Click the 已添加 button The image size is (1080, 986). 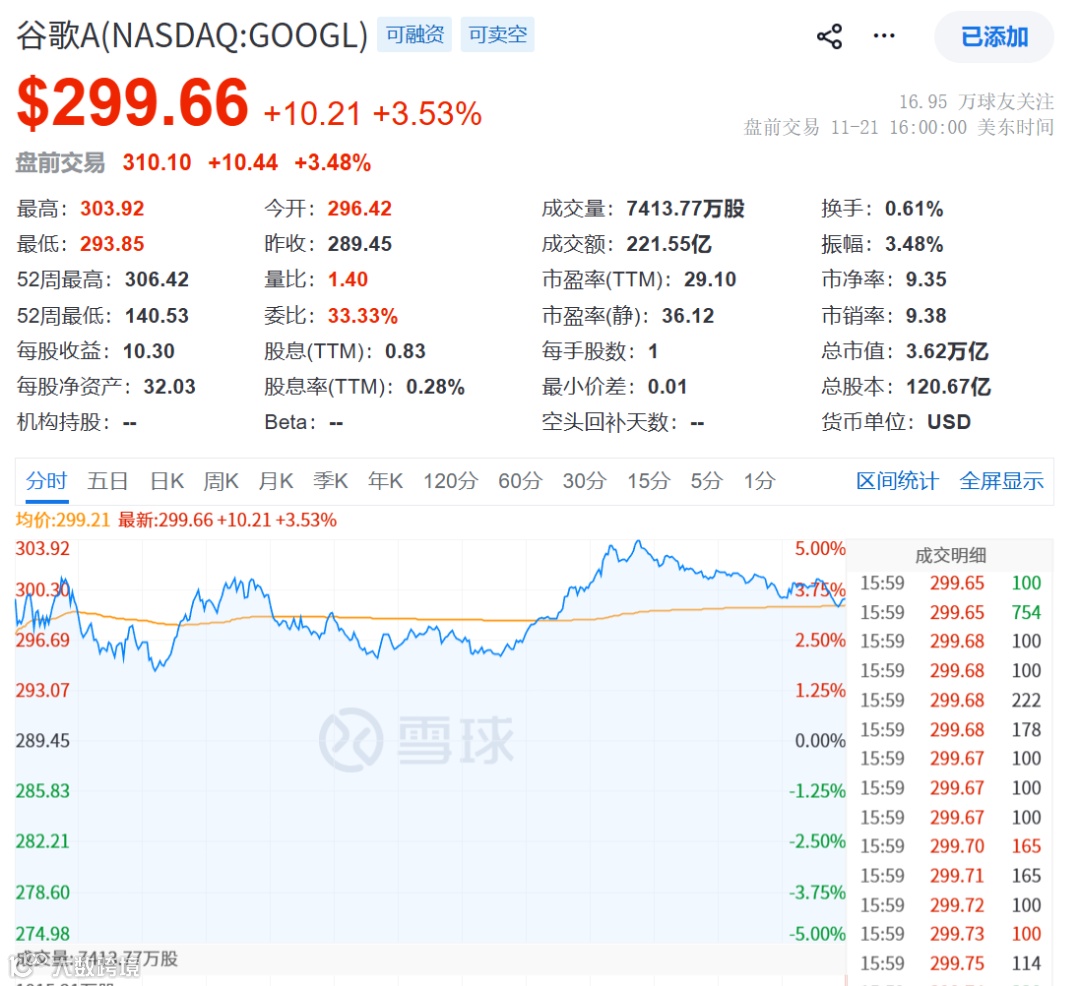994,36
